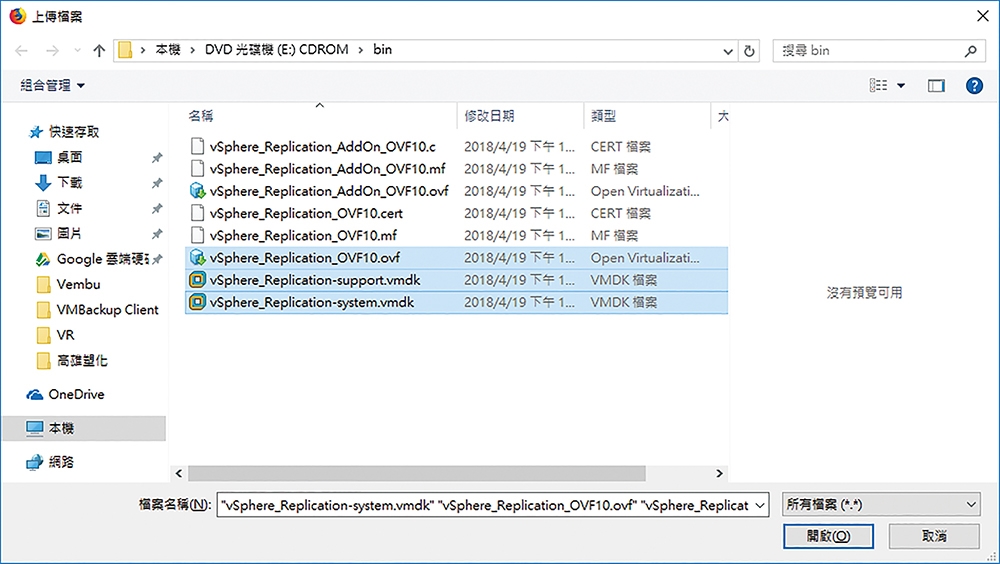The width and height of the screenshot is (1000, 564).
Task: Click the search magnifier icon
Action: pos(970,51)
